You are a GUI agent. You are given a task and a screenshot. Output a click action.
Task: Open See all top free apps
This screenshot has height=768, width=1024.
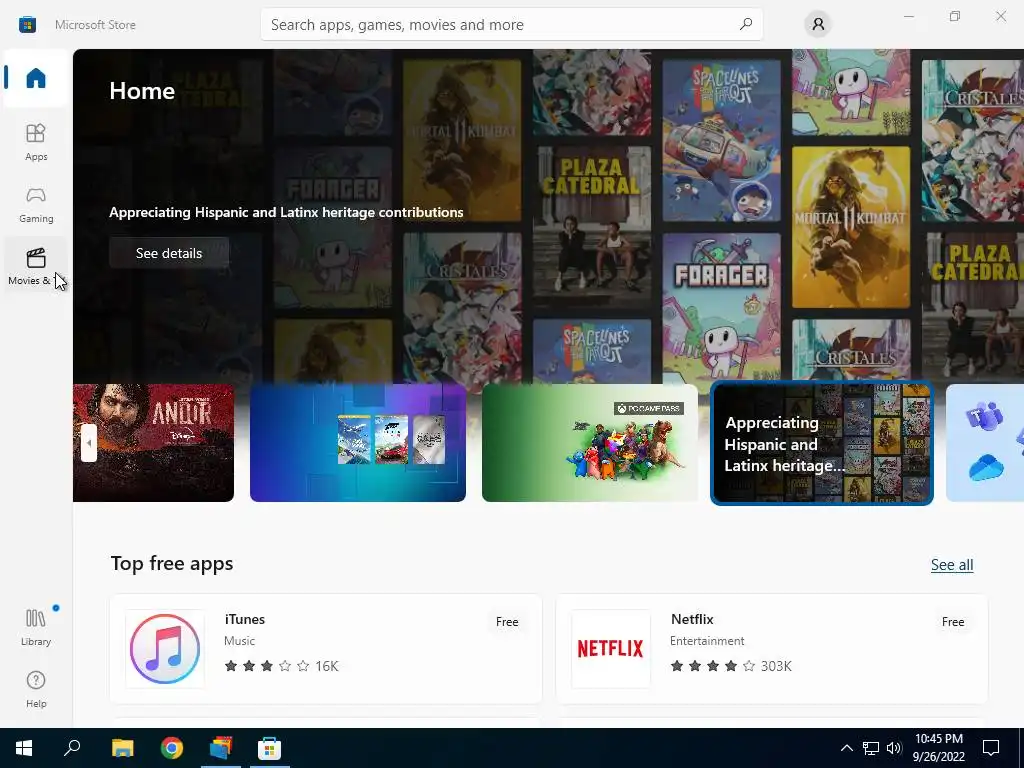coord(952,564)
